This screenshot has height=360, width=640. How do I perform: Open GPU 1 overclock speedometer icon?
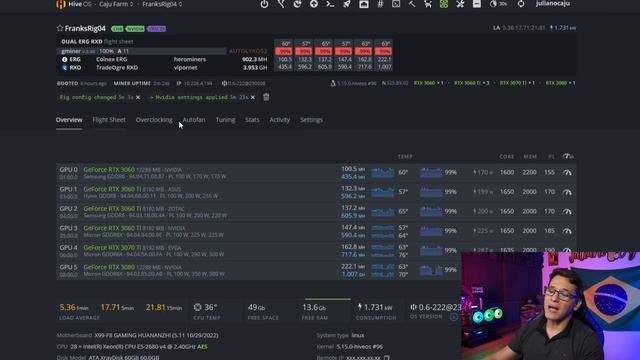coord(567,192)
